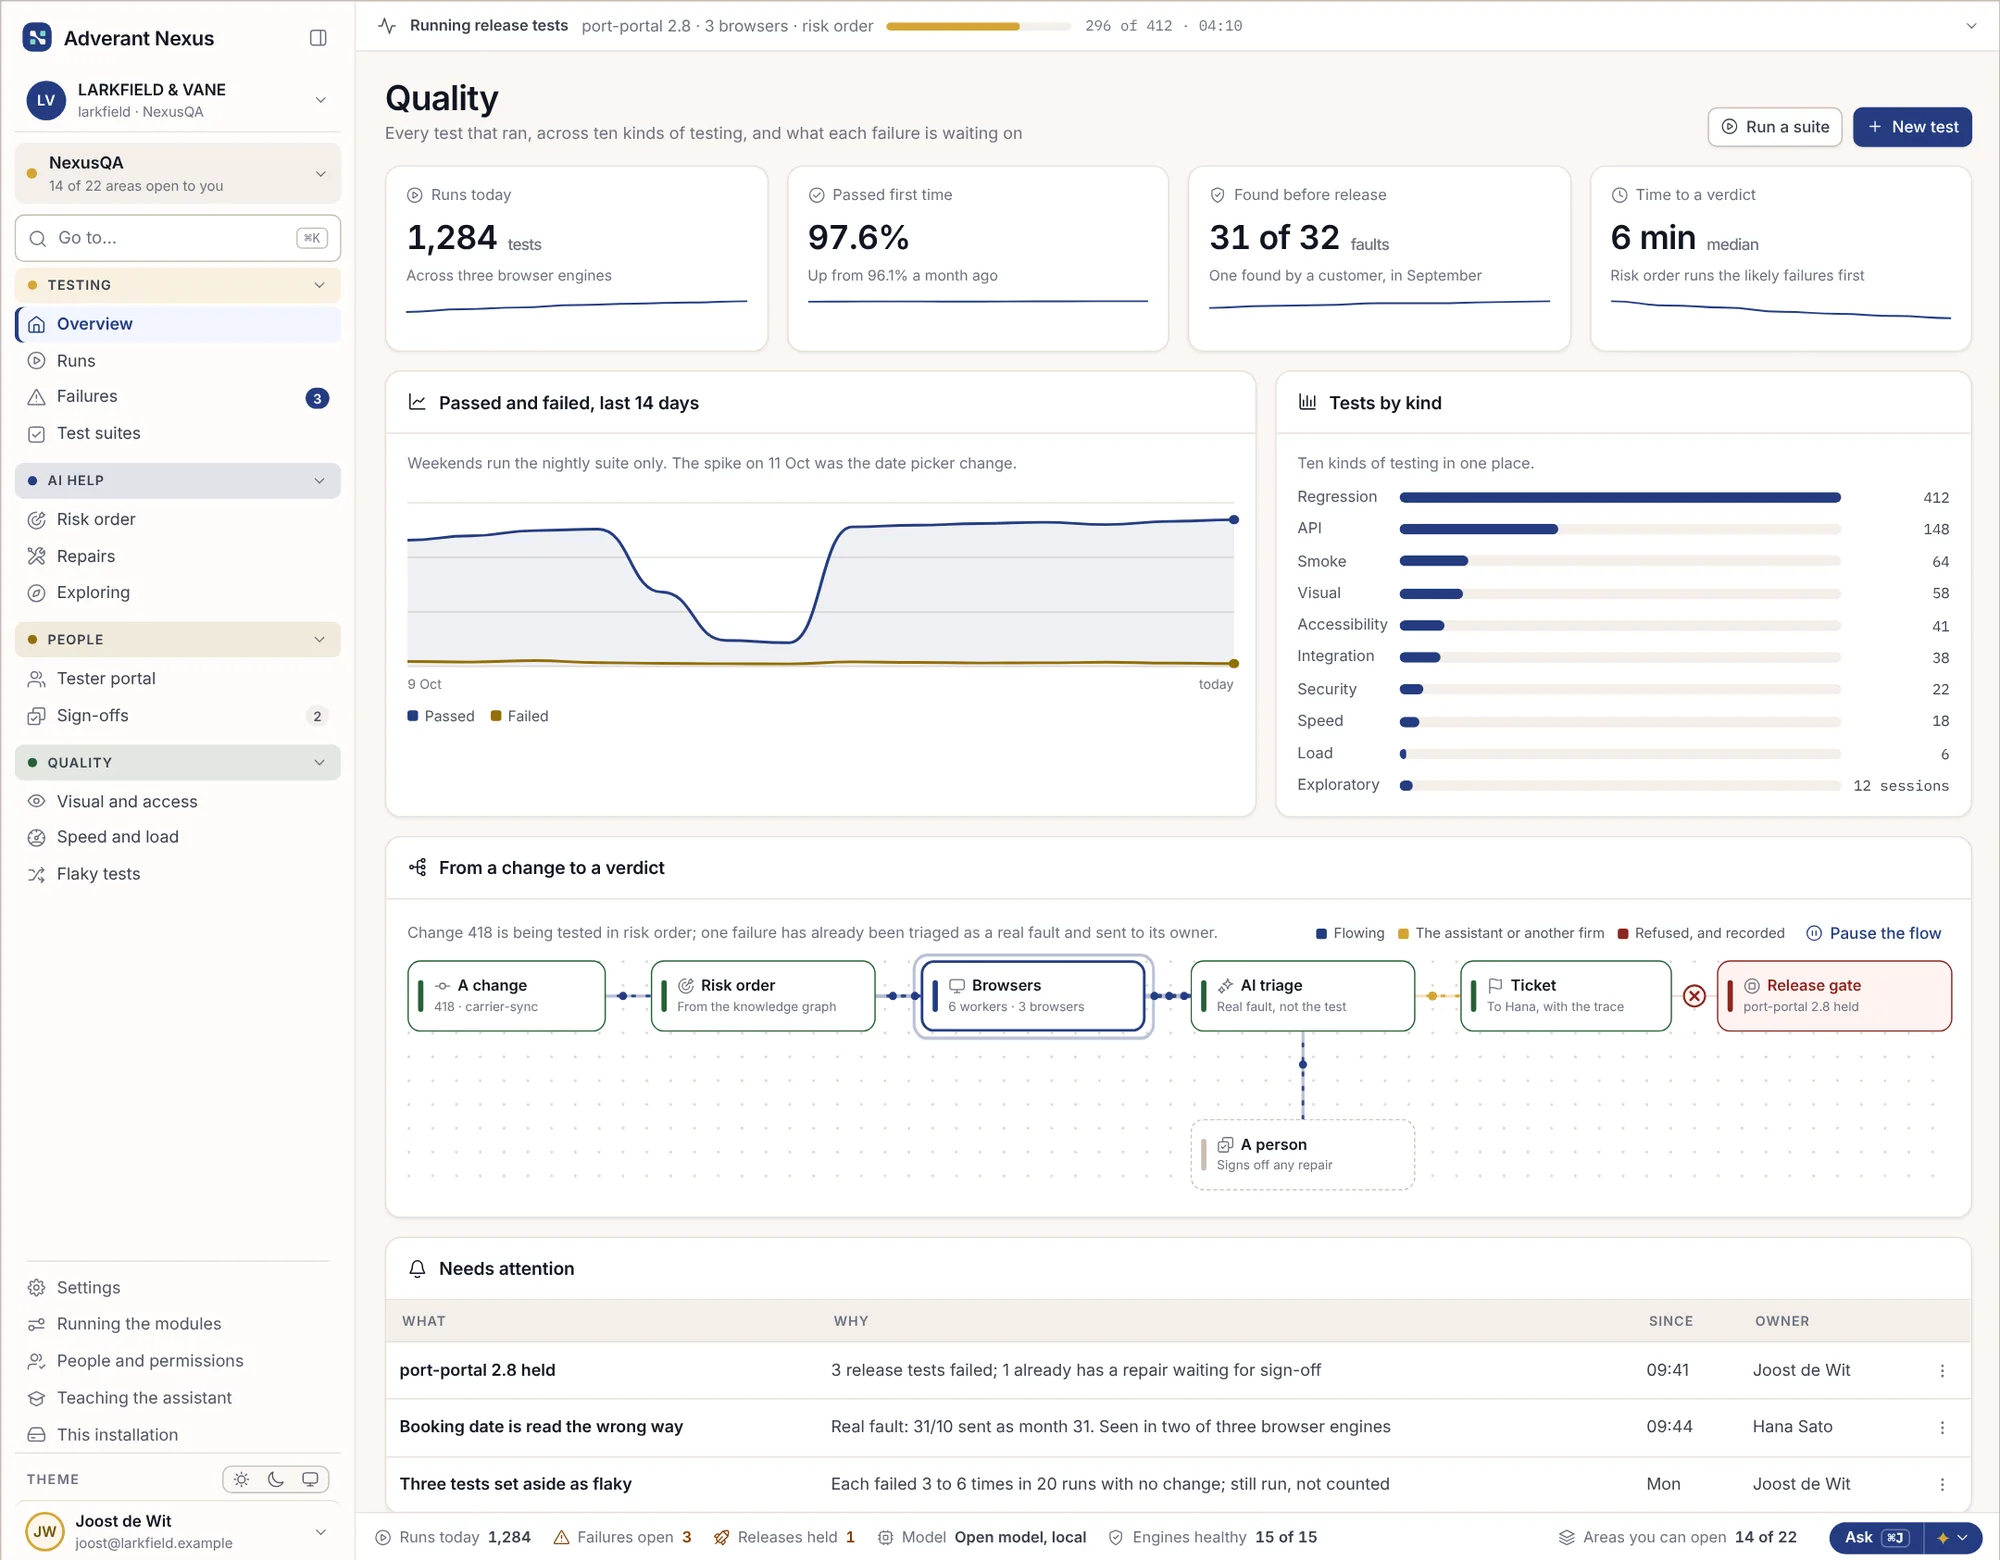Screen dimensions: 2000x1560
Task: Switch to dark theme
Action: [276, 1479]
